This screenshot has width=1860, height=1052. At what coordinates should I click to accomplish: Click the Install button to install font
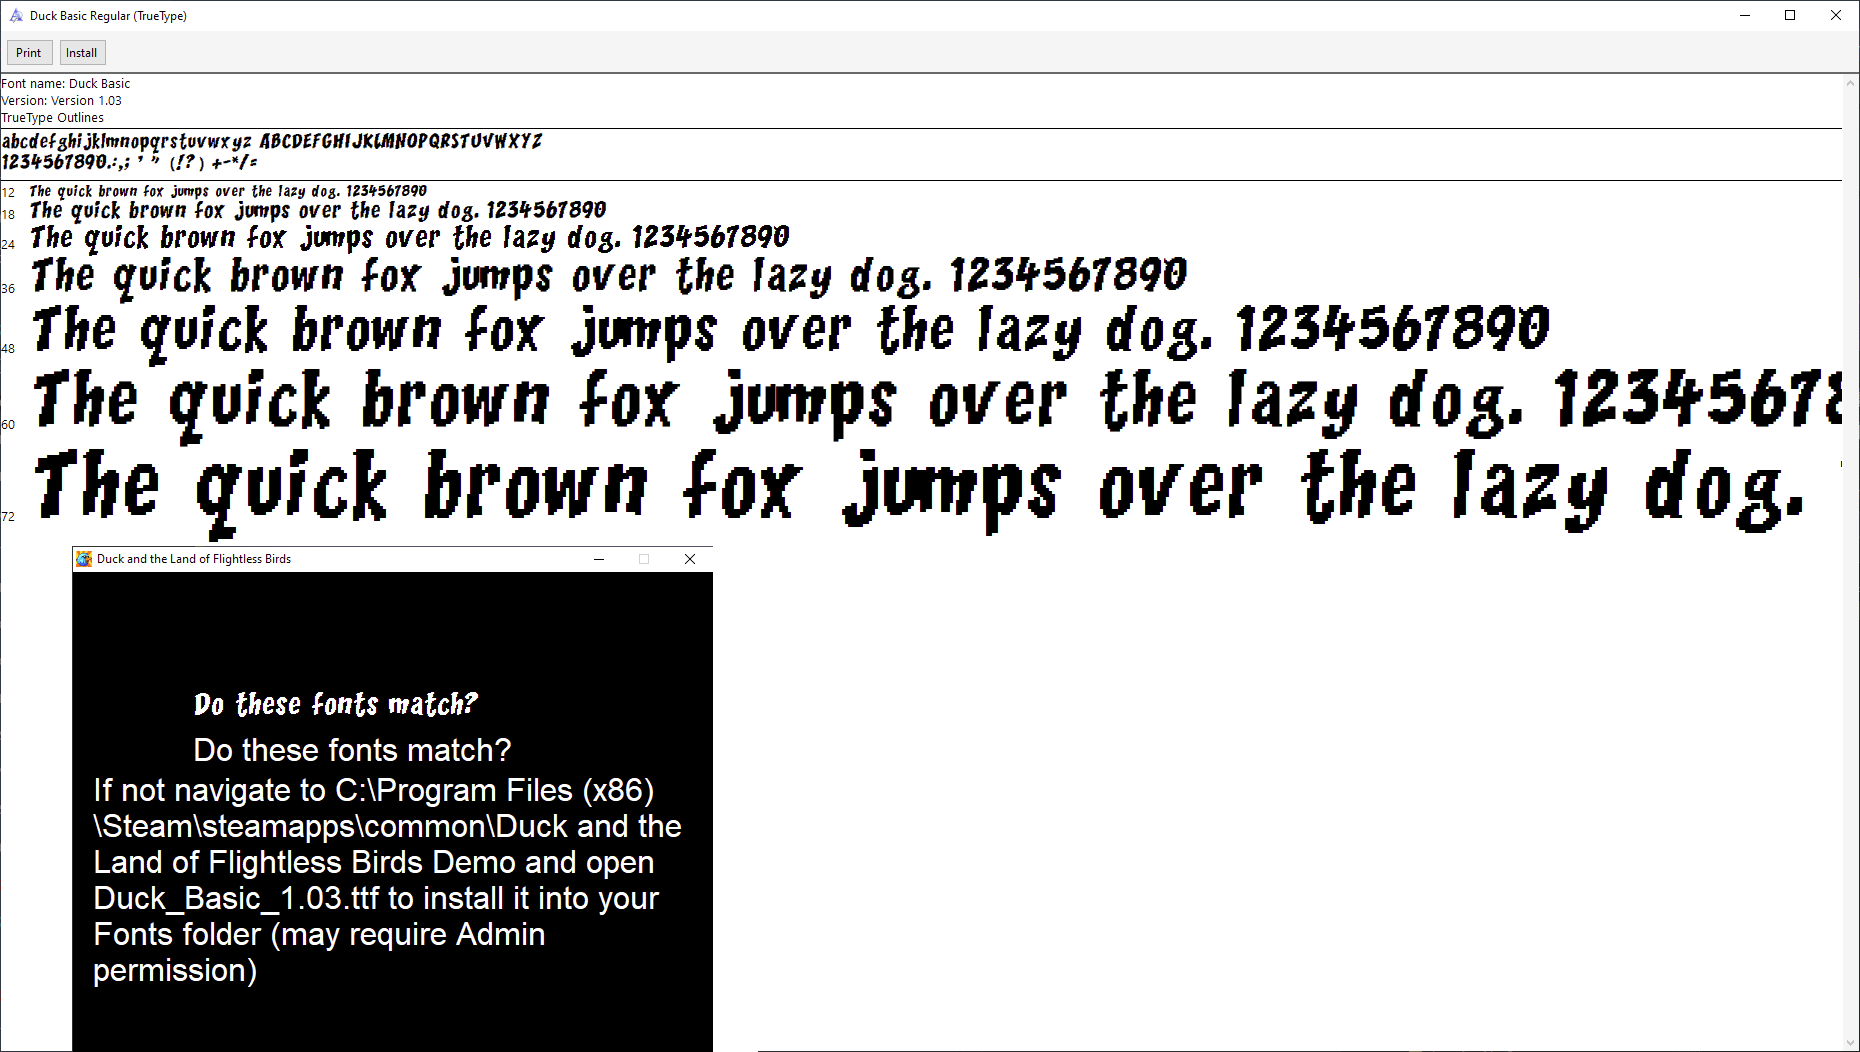[x=82, y=53]
